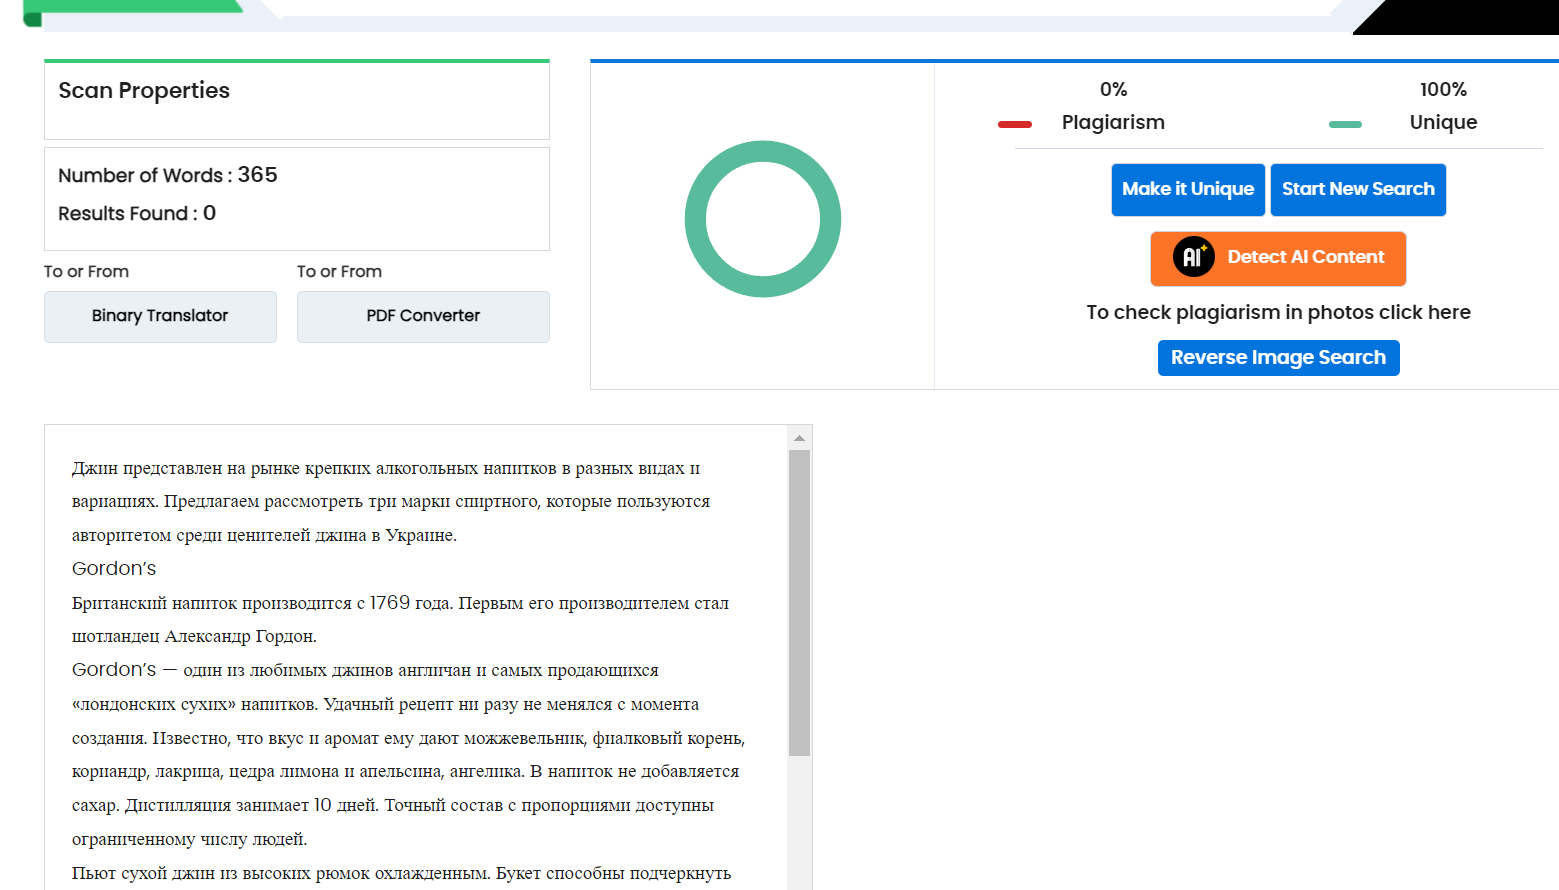Image resolution: width=1559 pixels, height=890 pixels.
Task: Start a new plagiarism search
Action: click(1357, 189)
